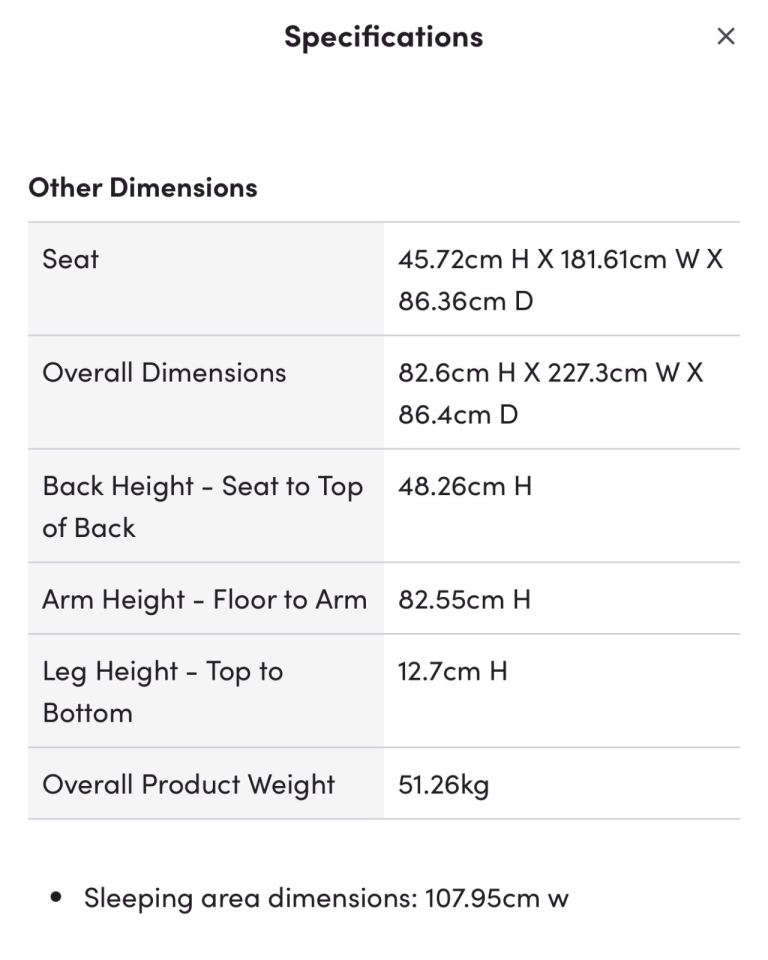Click the Overall Product Weight label

(x=188, y=784)
